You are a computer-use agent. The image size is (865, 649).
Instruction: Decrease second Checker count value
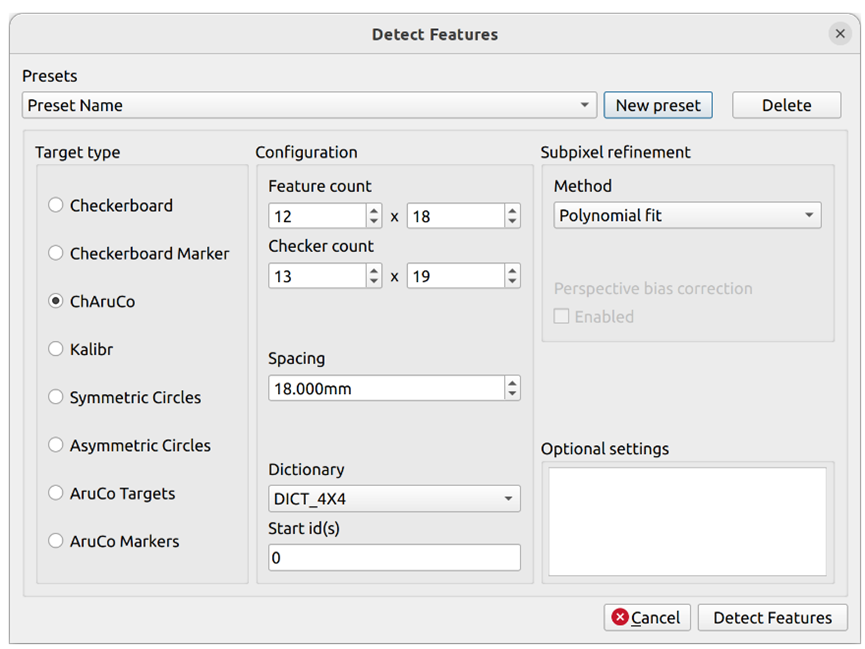(x=512, y=281)
